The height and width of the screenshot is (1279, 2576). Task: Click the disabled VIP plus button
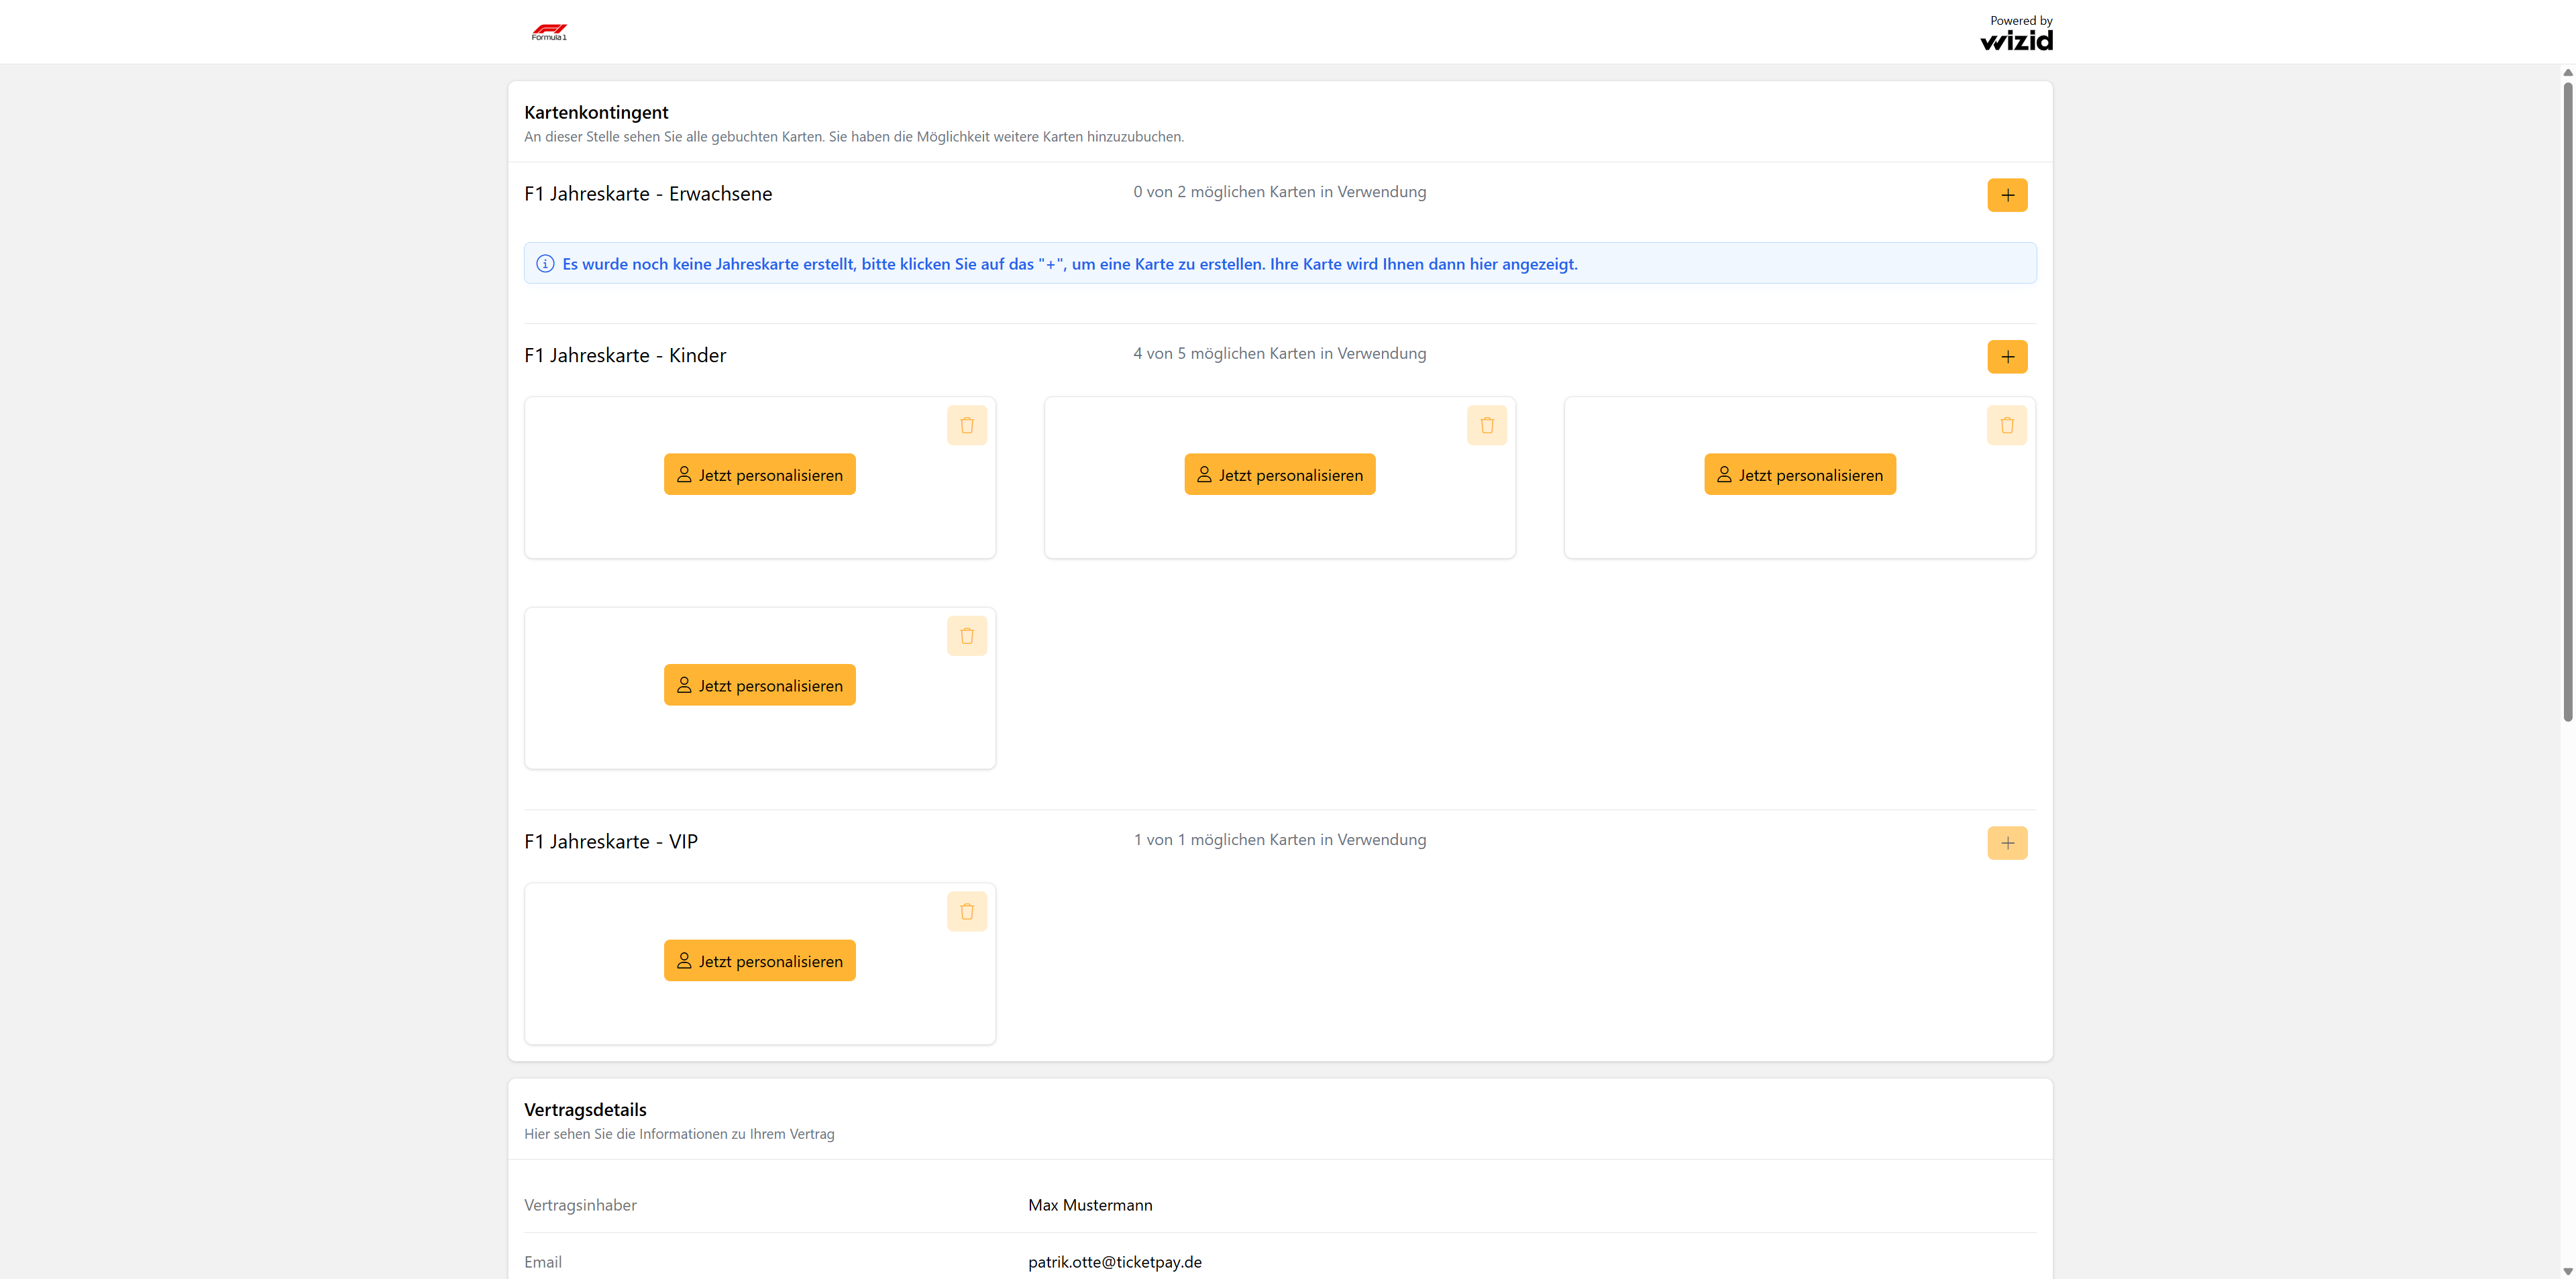pos(2007,843)
